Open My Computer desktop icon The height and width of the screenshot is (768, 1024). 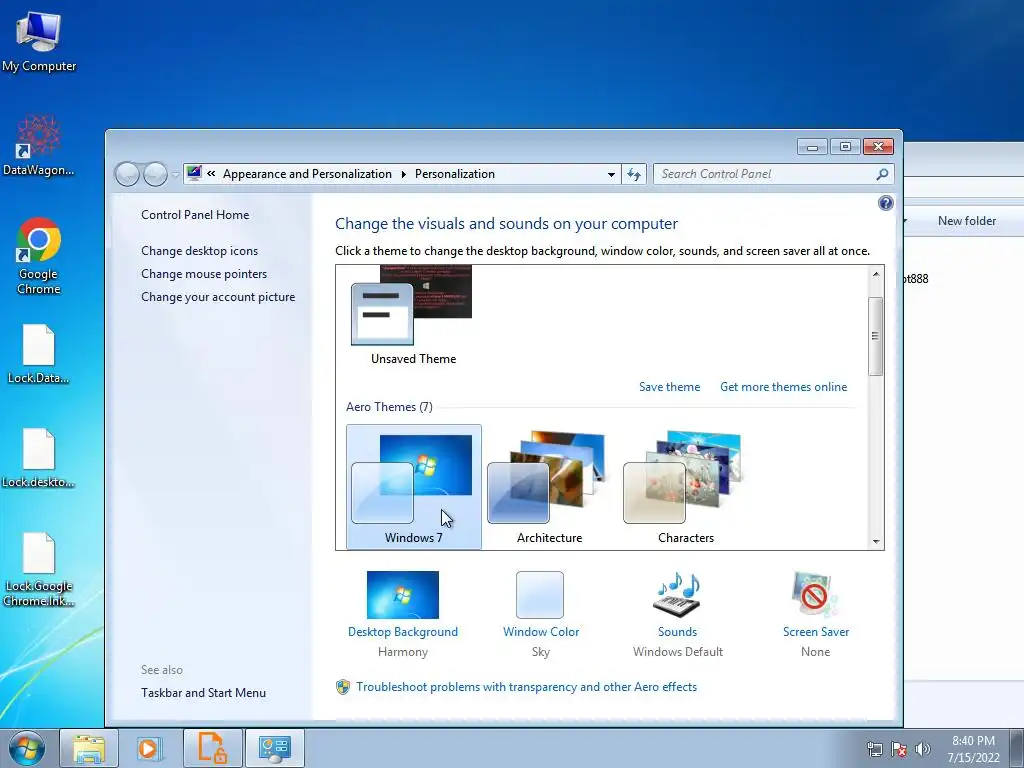point(39,41)
